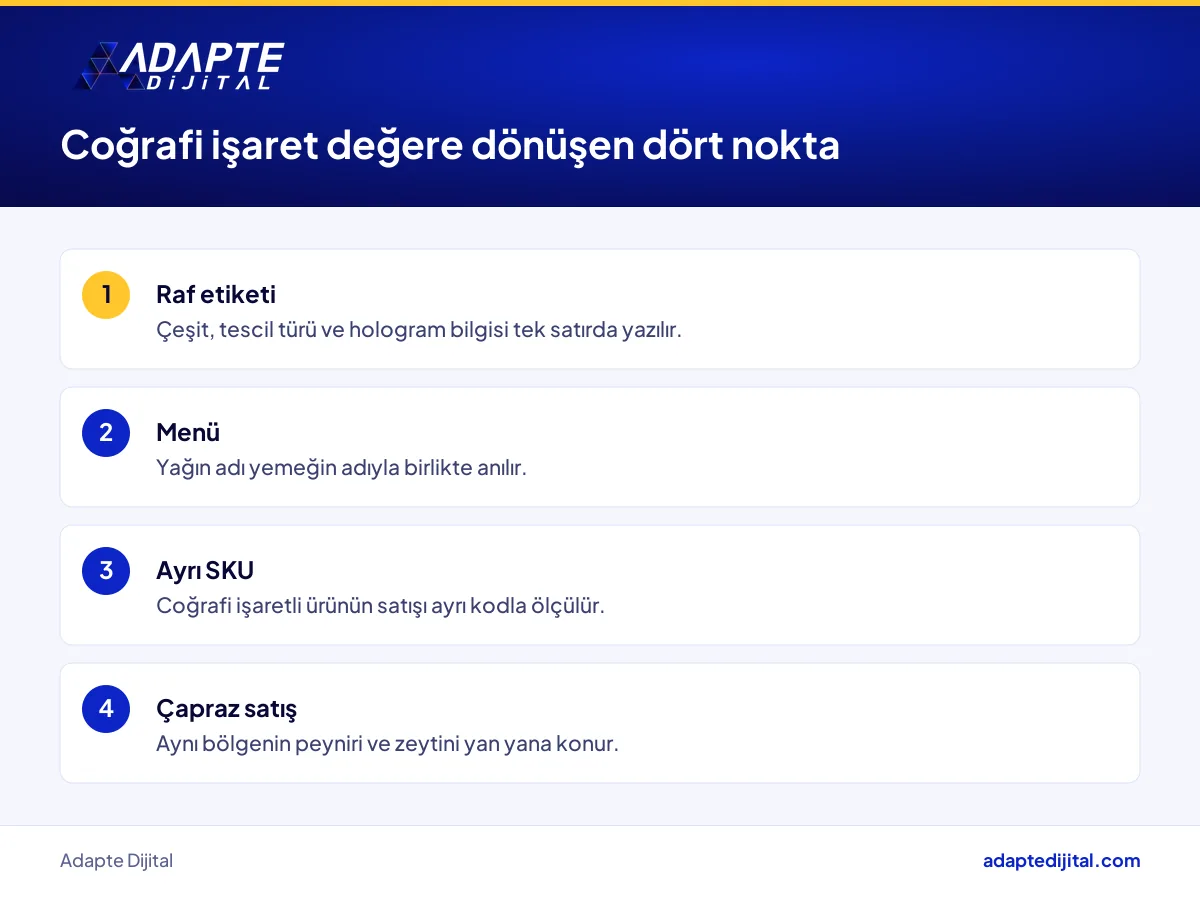The image size is (1200, 911).
Task: Click the heading 'Coğrafi işaret değere dönüşen dört nokta'
Action: click(450, 146)
